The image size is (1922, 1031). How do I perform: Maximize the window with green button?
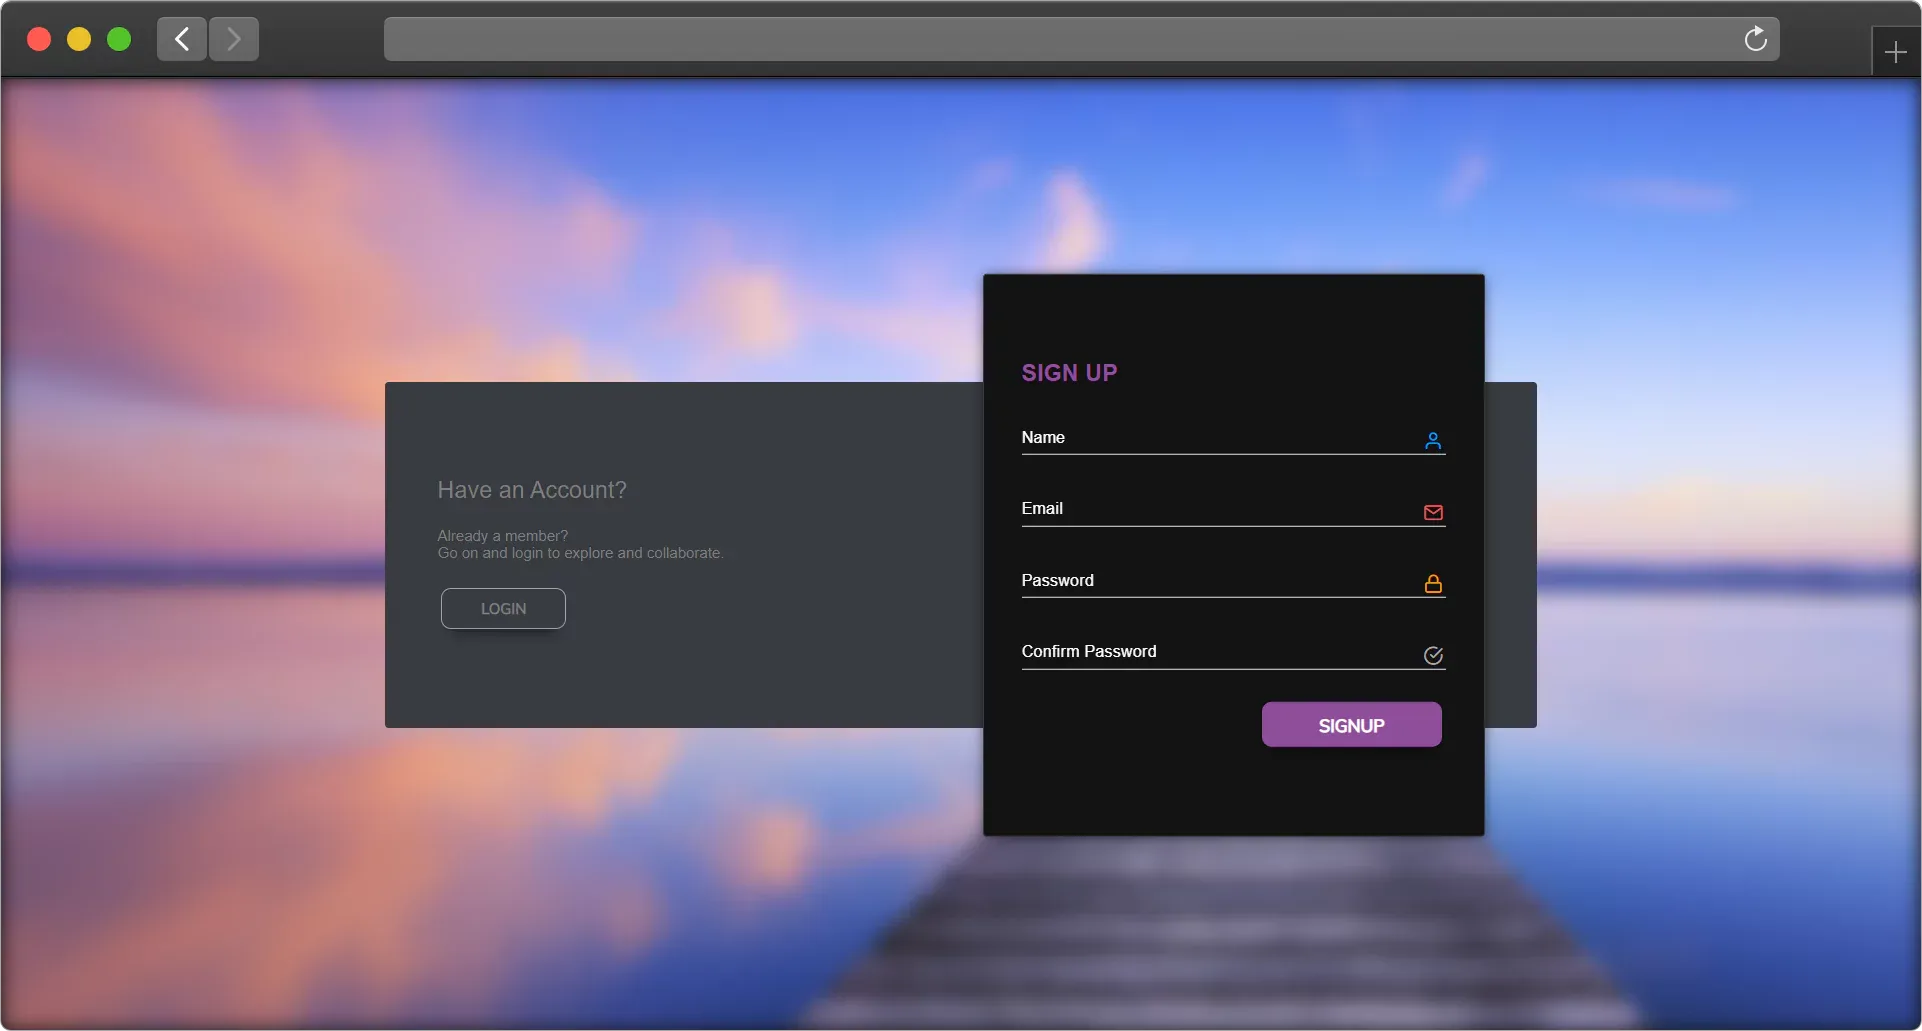pos(119,39)
